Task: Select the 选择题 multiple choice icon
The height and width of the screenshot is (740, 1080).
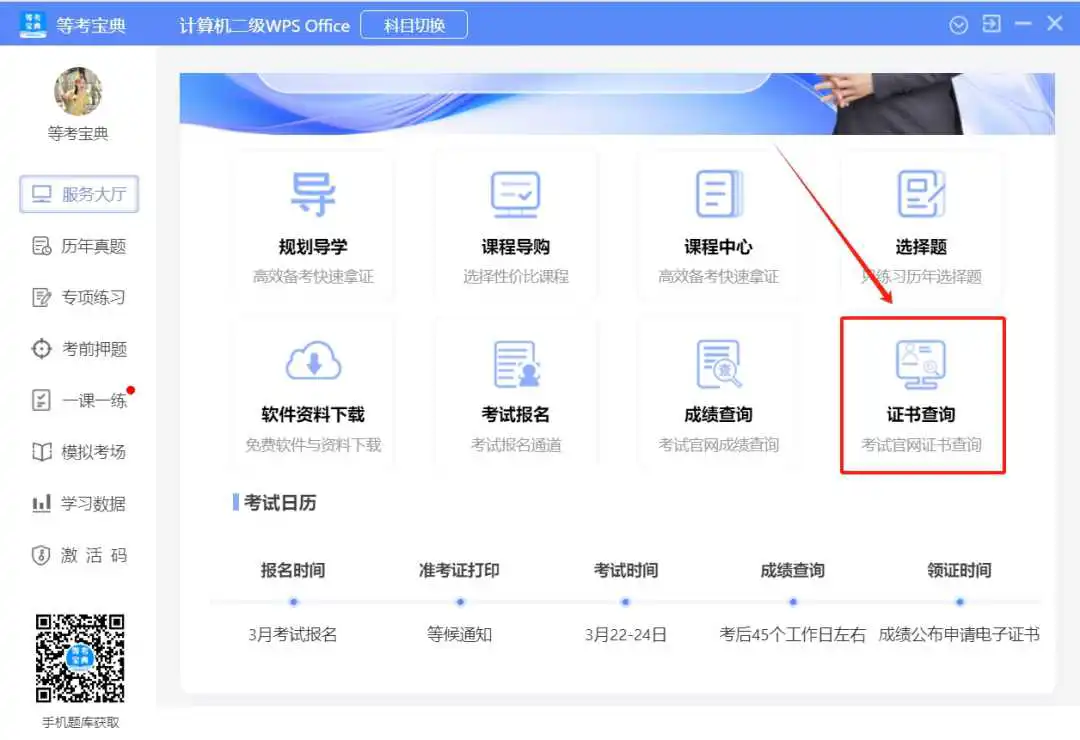Action: [x=920, y=195]
